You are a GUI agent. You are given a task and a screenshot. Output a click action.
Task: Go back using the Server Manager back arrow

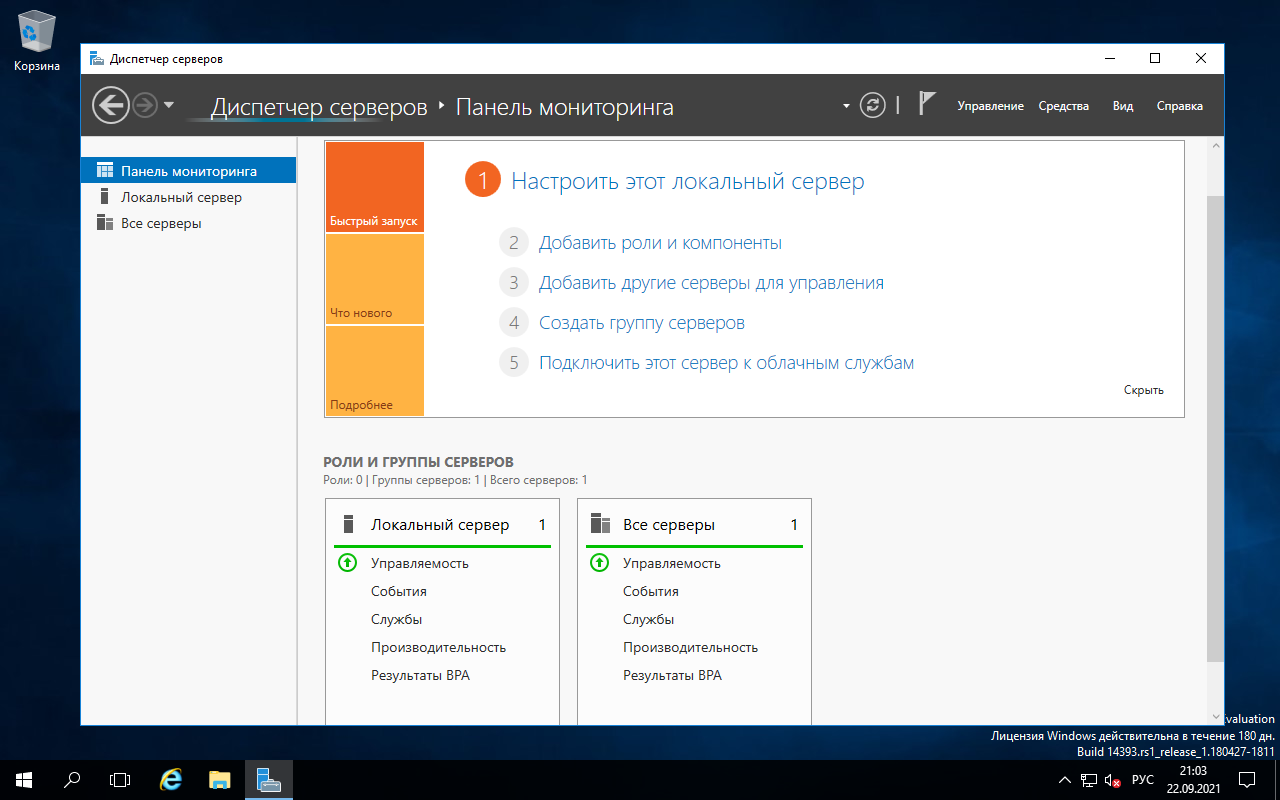point(111,105)
